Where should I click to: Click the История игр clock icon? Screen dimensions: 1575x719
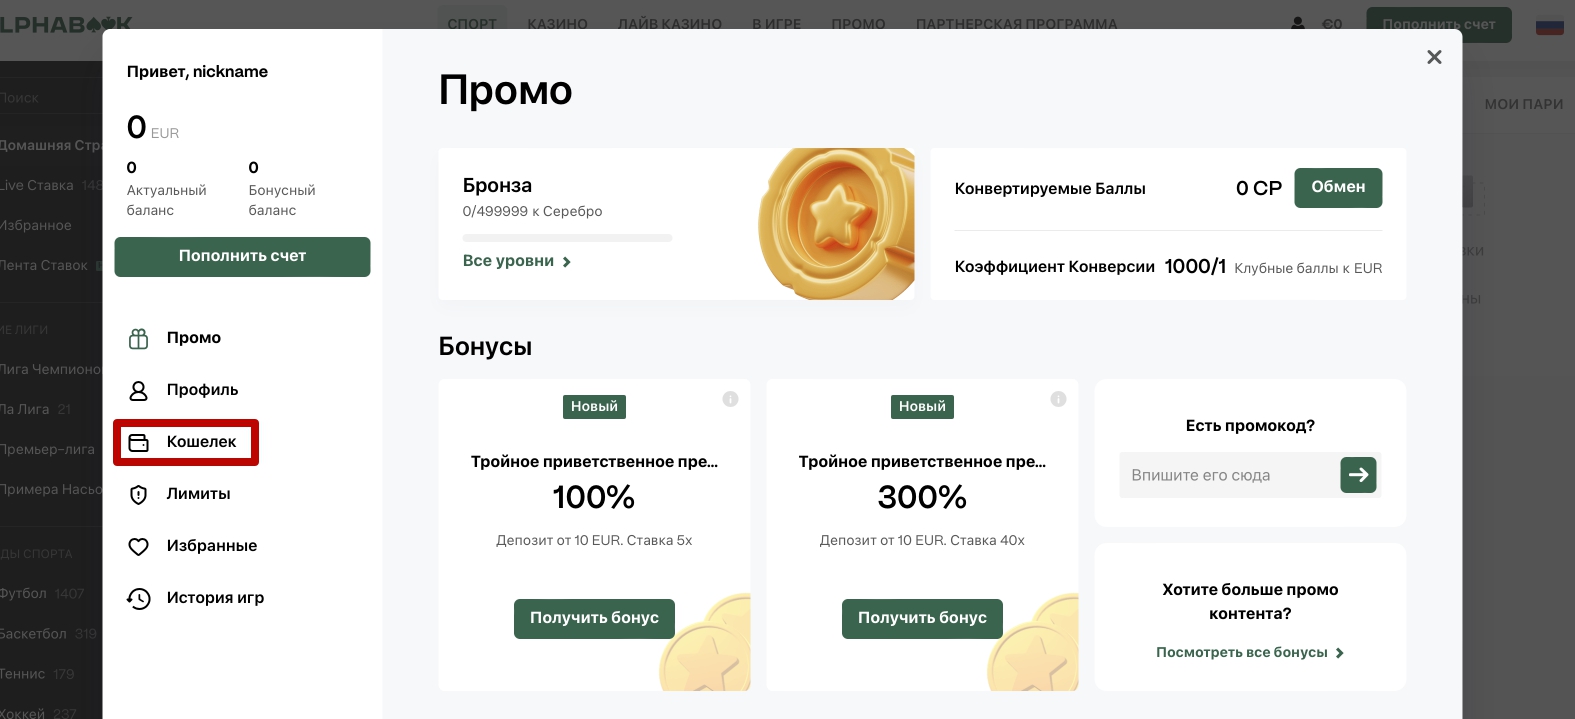tap(139, 599)
